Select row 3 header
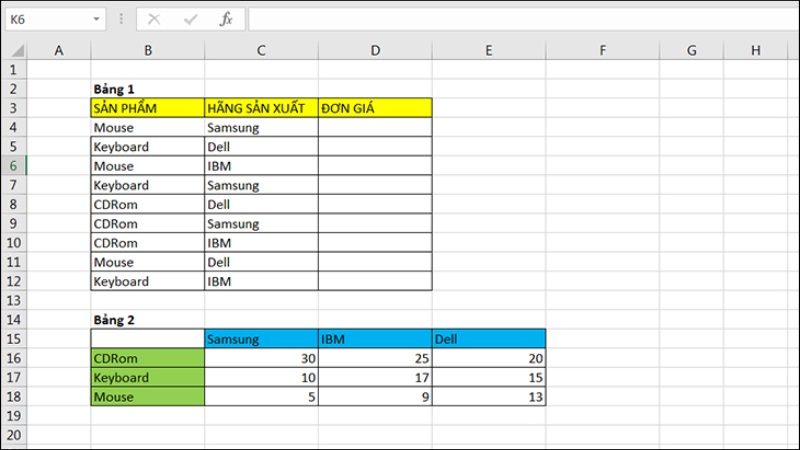The height and width of the screenshot is (450, 800). tap(13, 108)
